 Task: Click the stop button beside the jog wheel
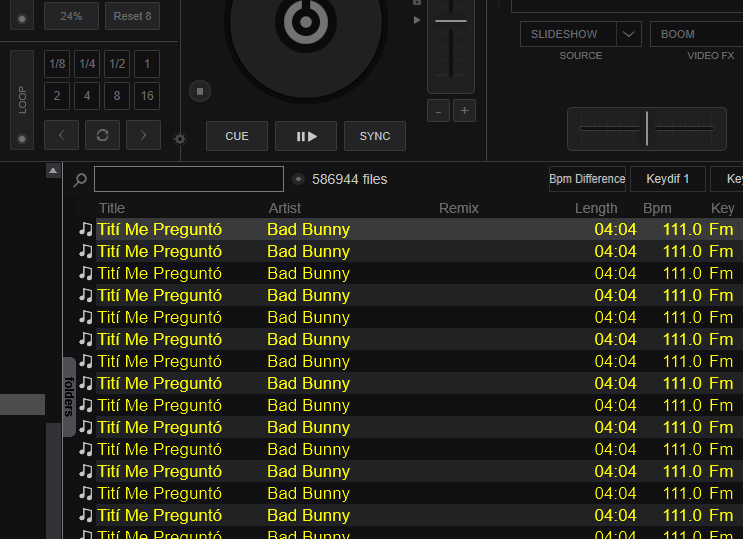200,91
